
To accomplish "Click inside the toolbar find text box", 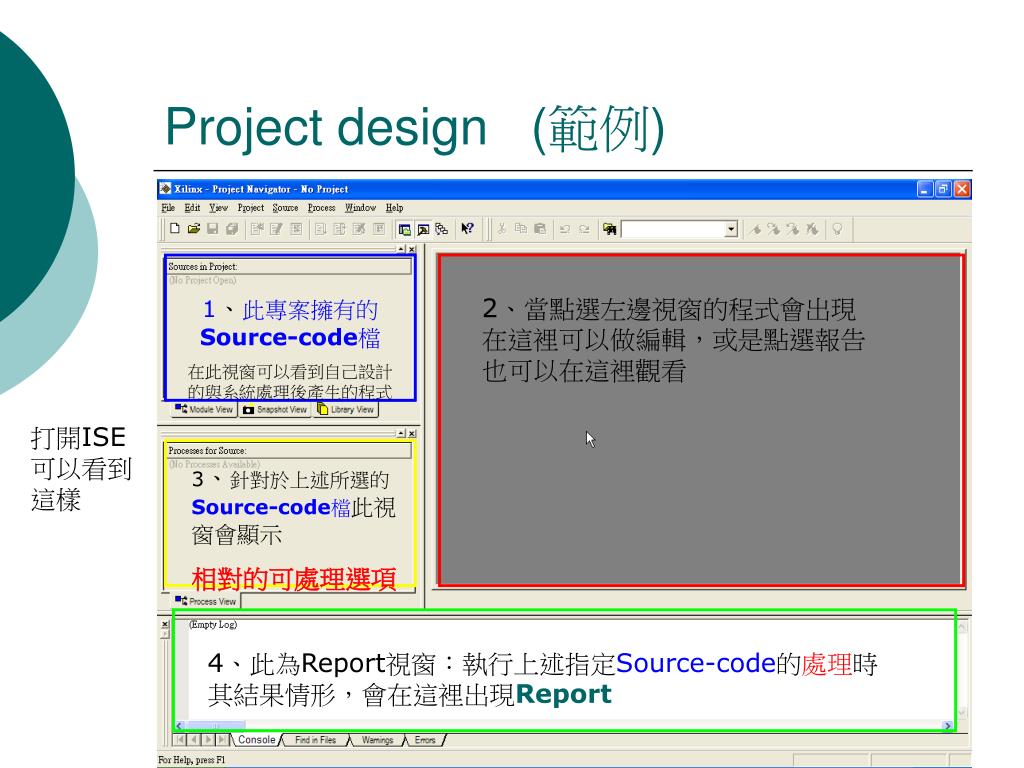I will 673,229.
